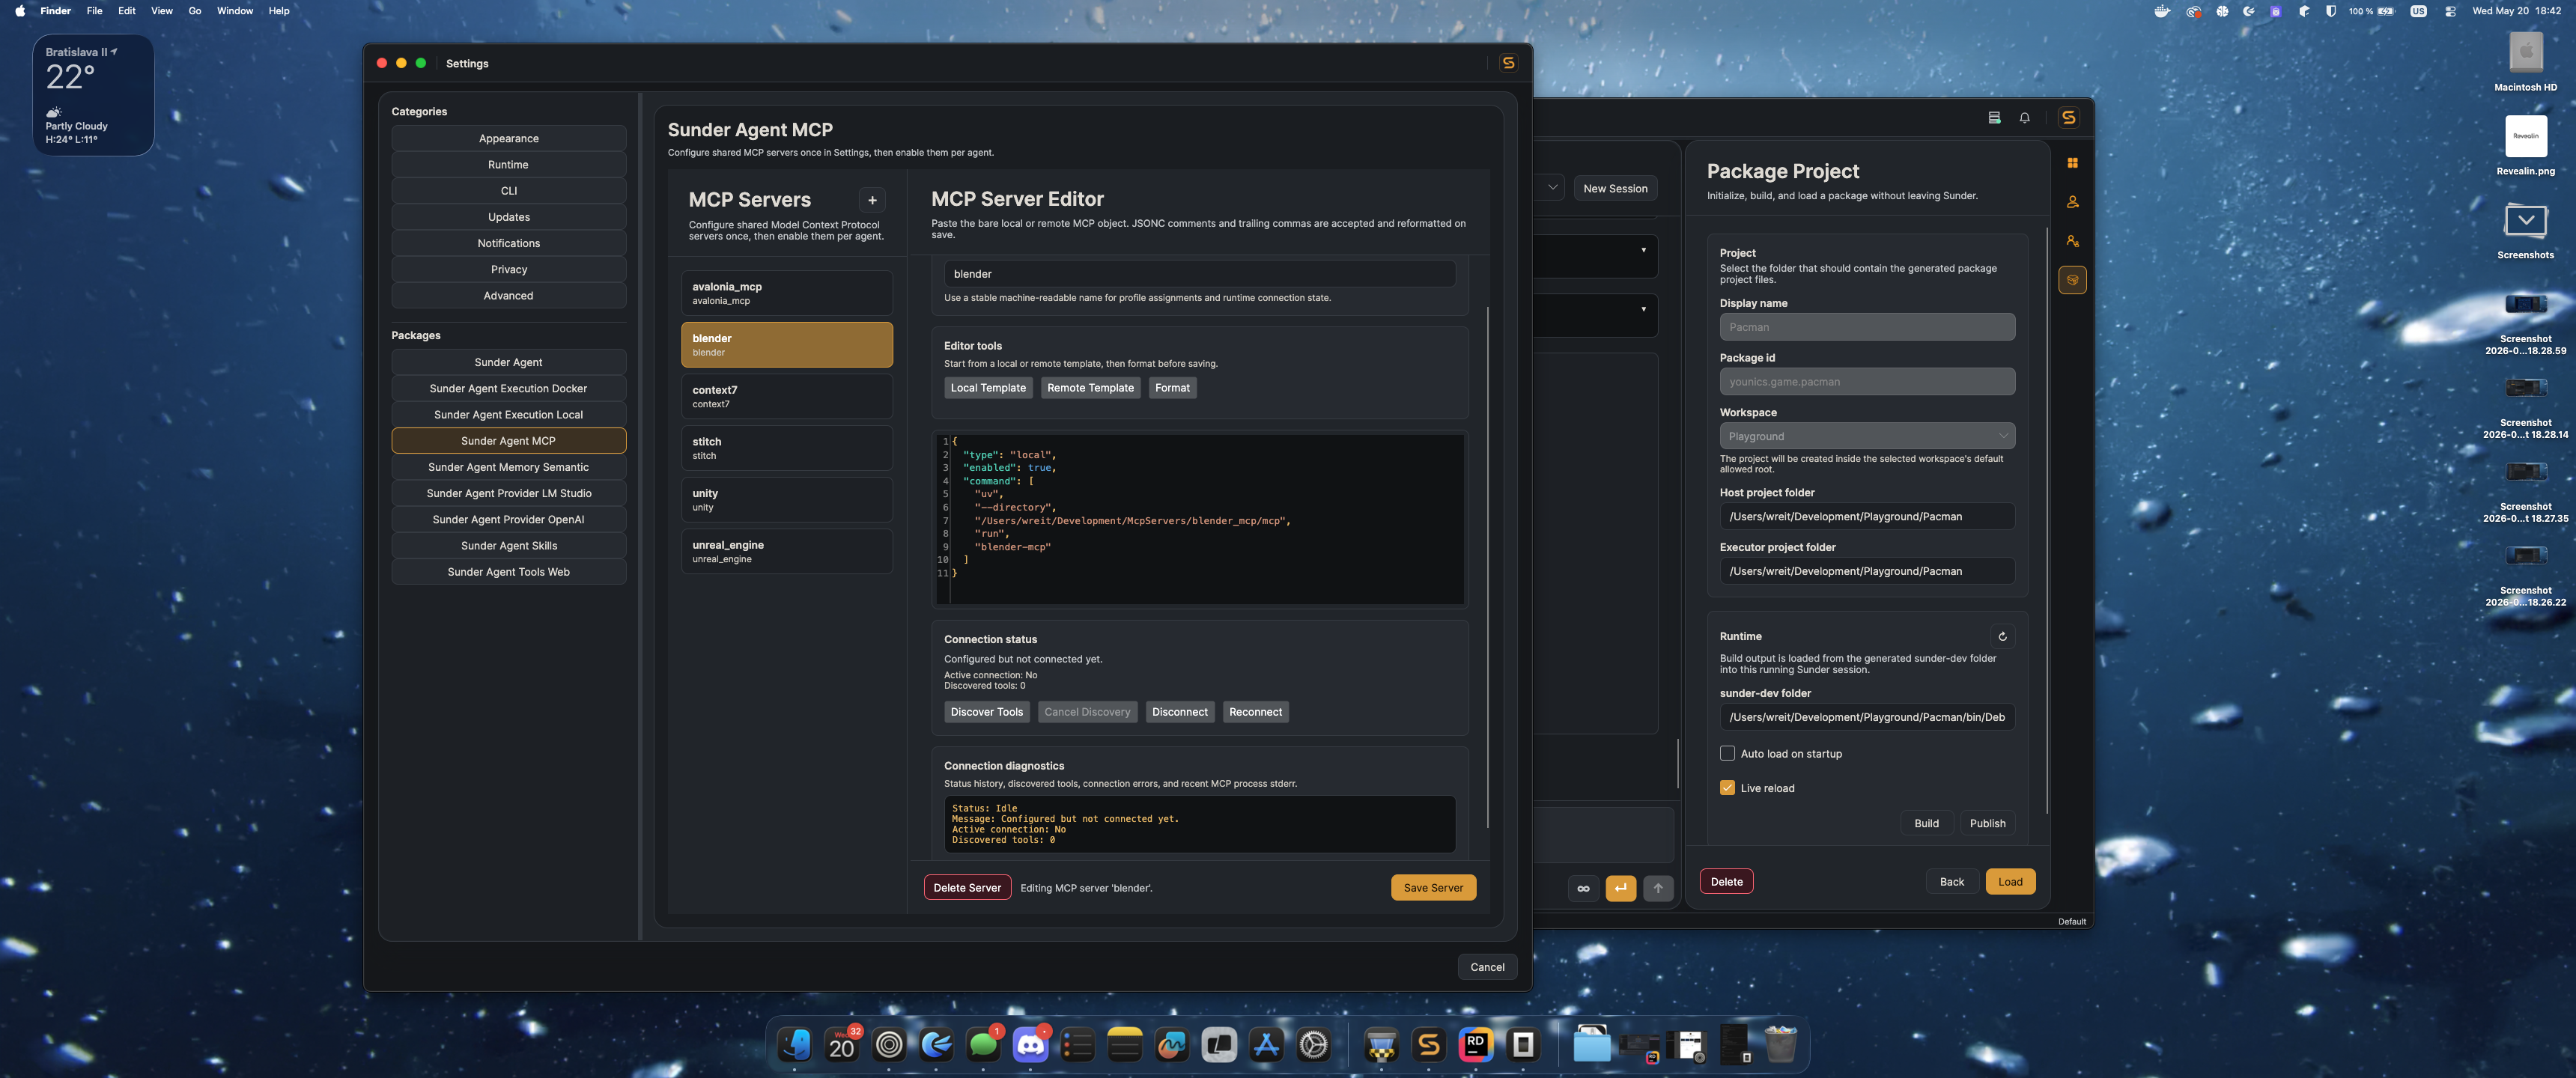This screenshot has width=2576, height=1078.
Task: Open Sunder app in the Dock
Action: pos(1429,1045)
